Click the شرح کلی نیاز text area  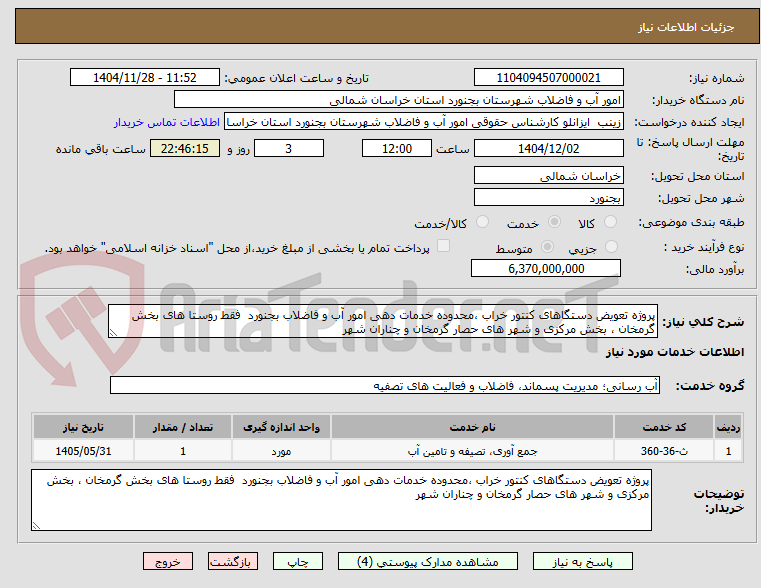pos(383,321)
